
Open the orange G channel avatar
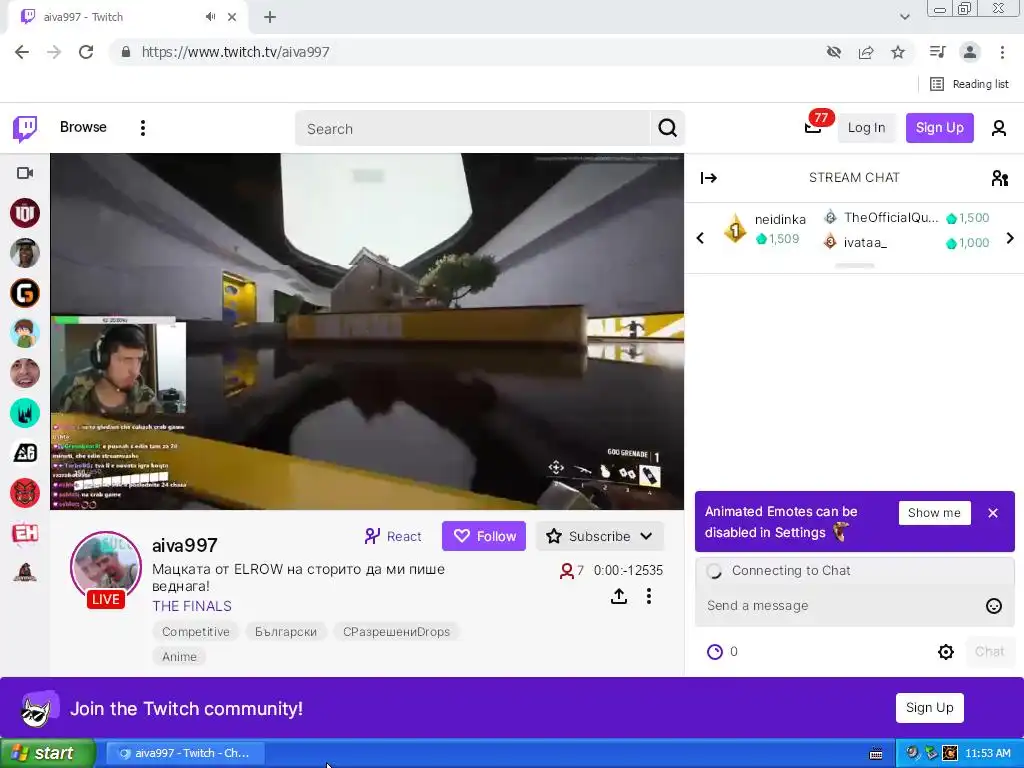coord(25,293)
